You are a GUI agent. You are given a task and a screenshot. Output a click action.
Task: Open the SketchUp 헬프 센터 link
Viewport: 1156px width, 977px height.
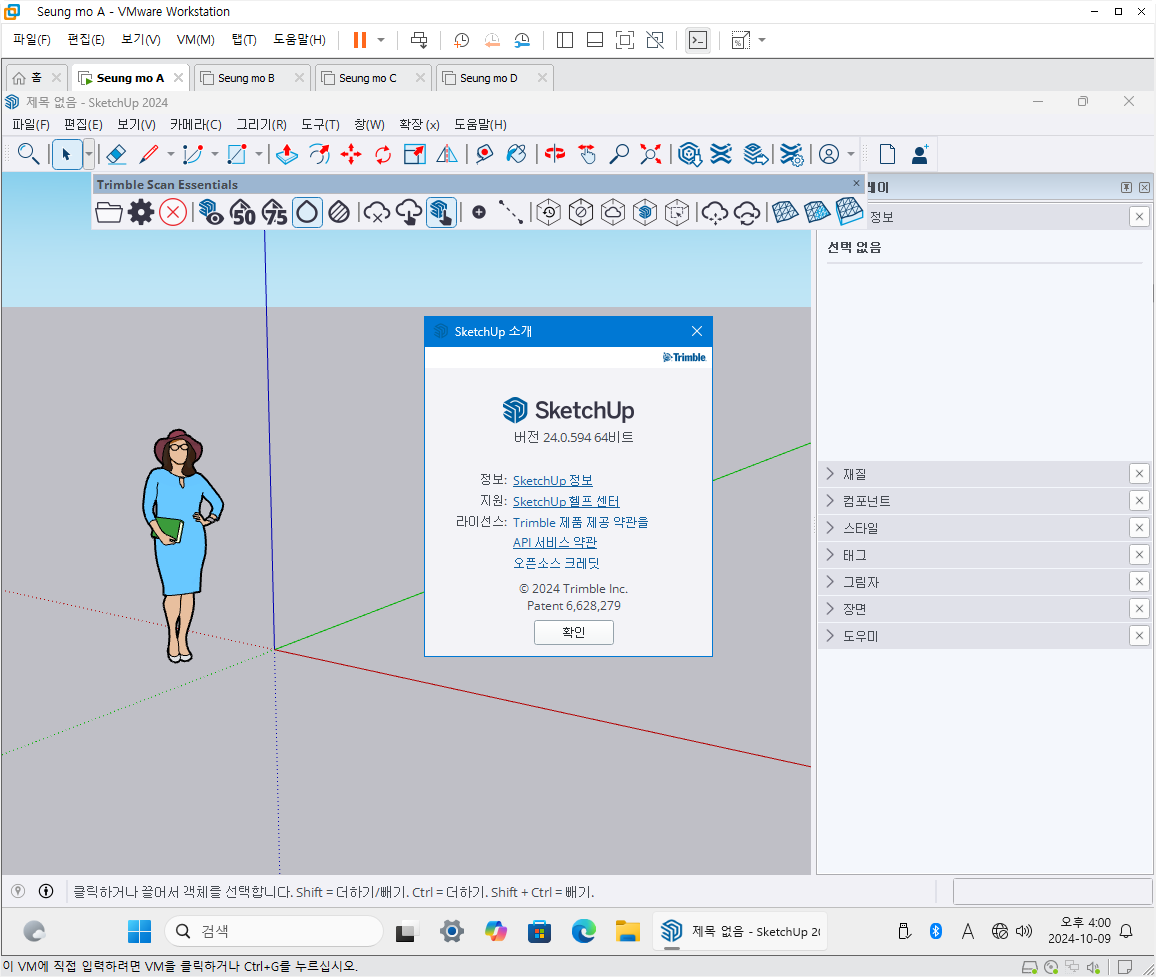(566, 501)
